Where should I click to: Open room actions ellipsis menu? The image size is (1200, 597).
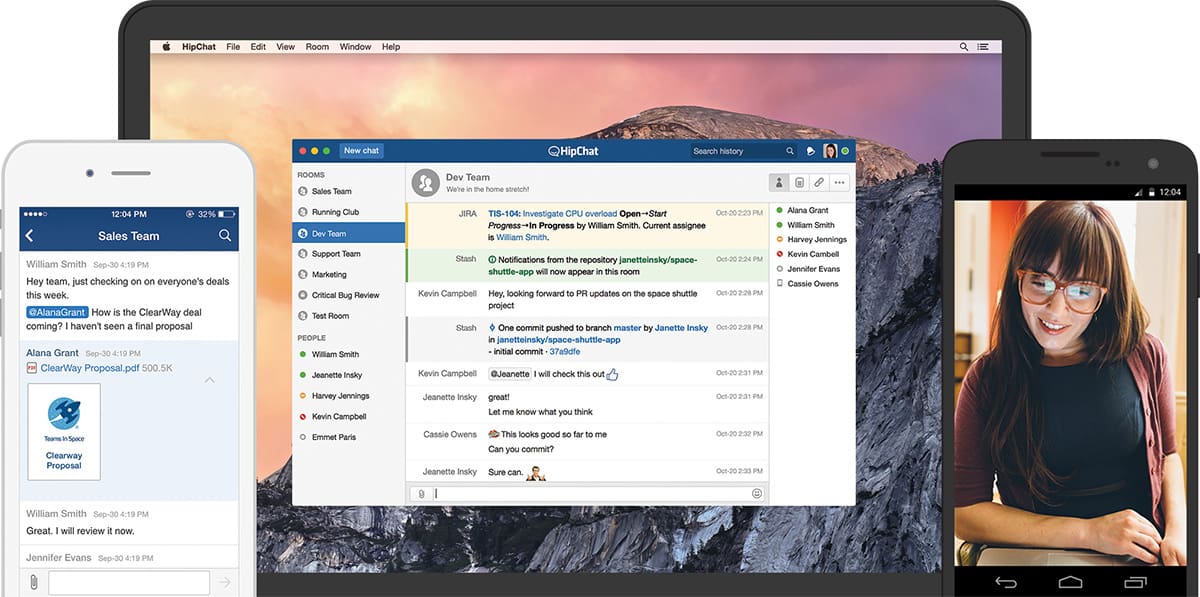839,182
